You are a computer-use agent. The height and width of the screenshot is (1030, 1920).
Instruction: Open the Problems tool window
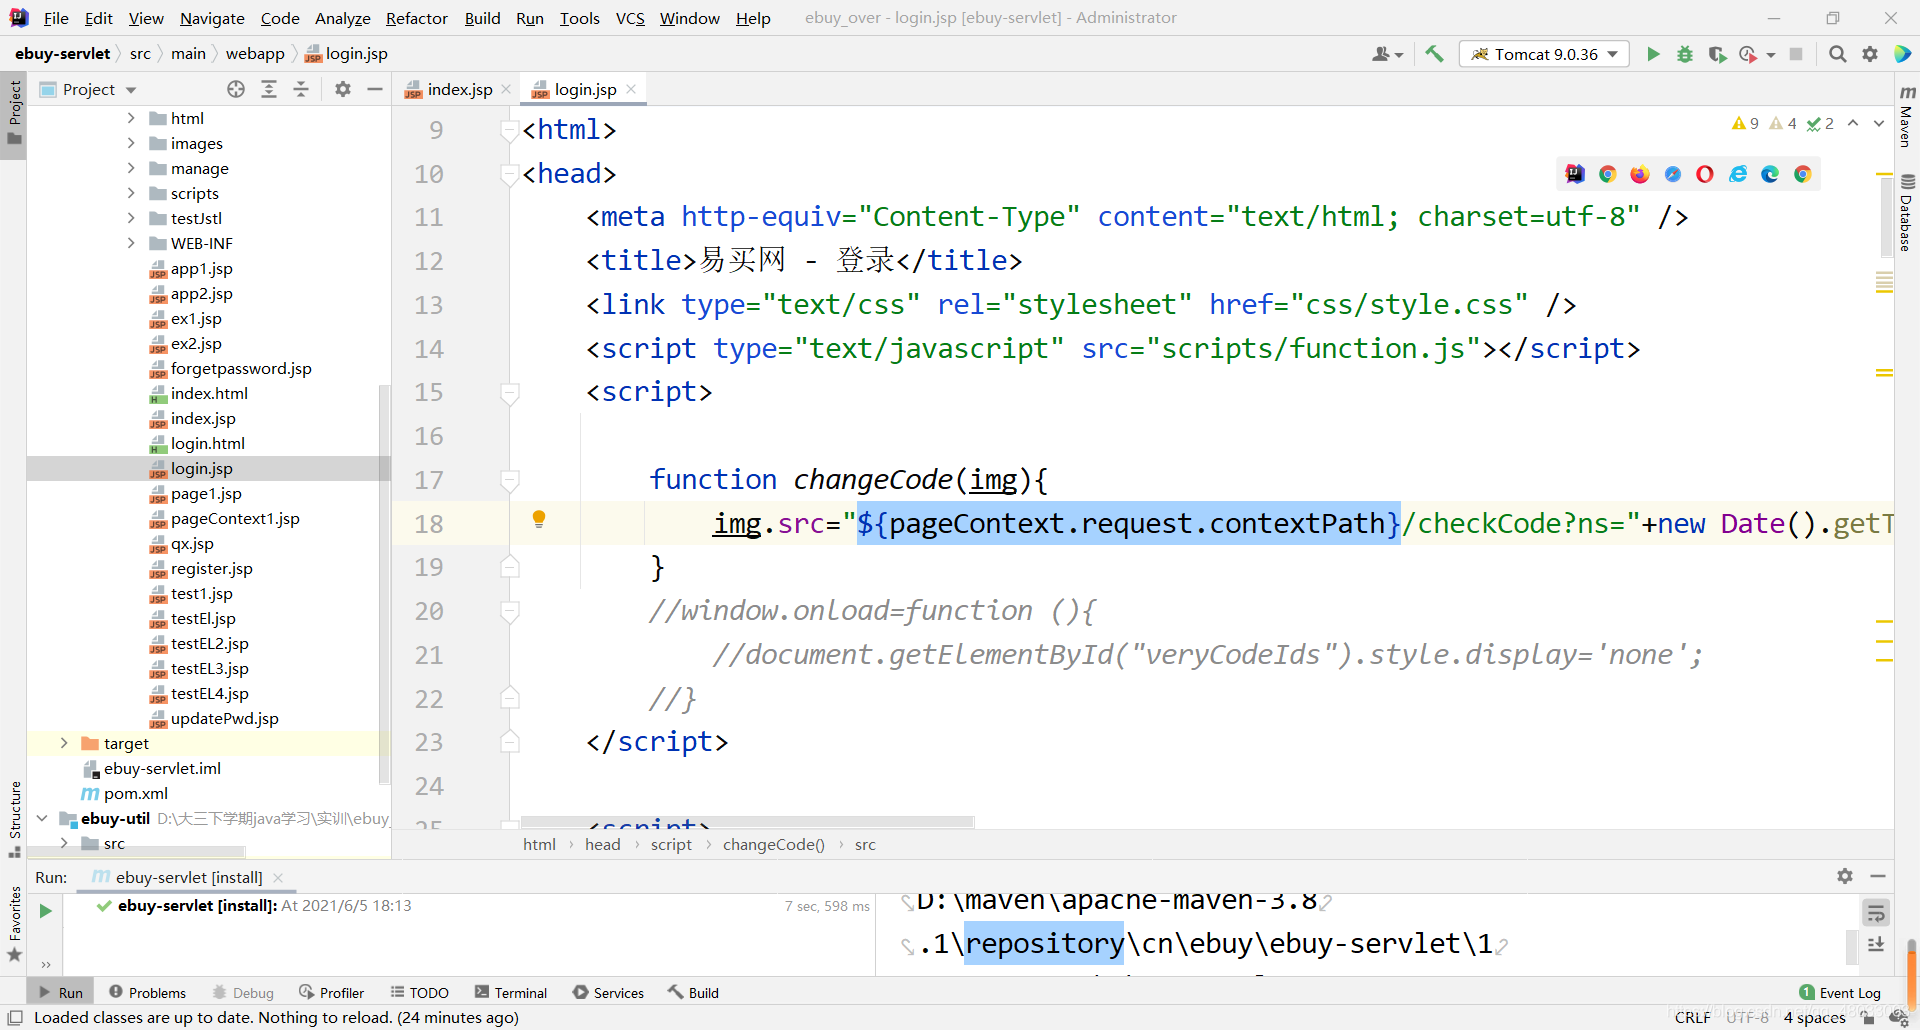tap(148, 992)
